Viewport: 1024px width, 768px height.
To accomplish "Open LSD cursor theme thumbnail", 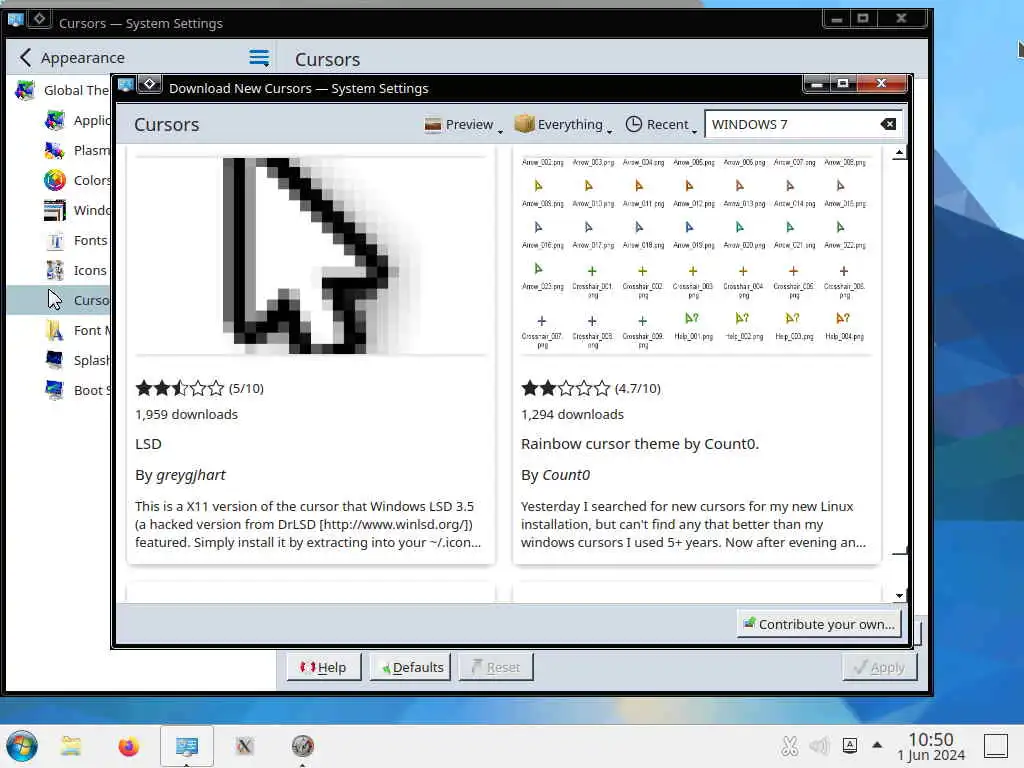I will [311, 256].
